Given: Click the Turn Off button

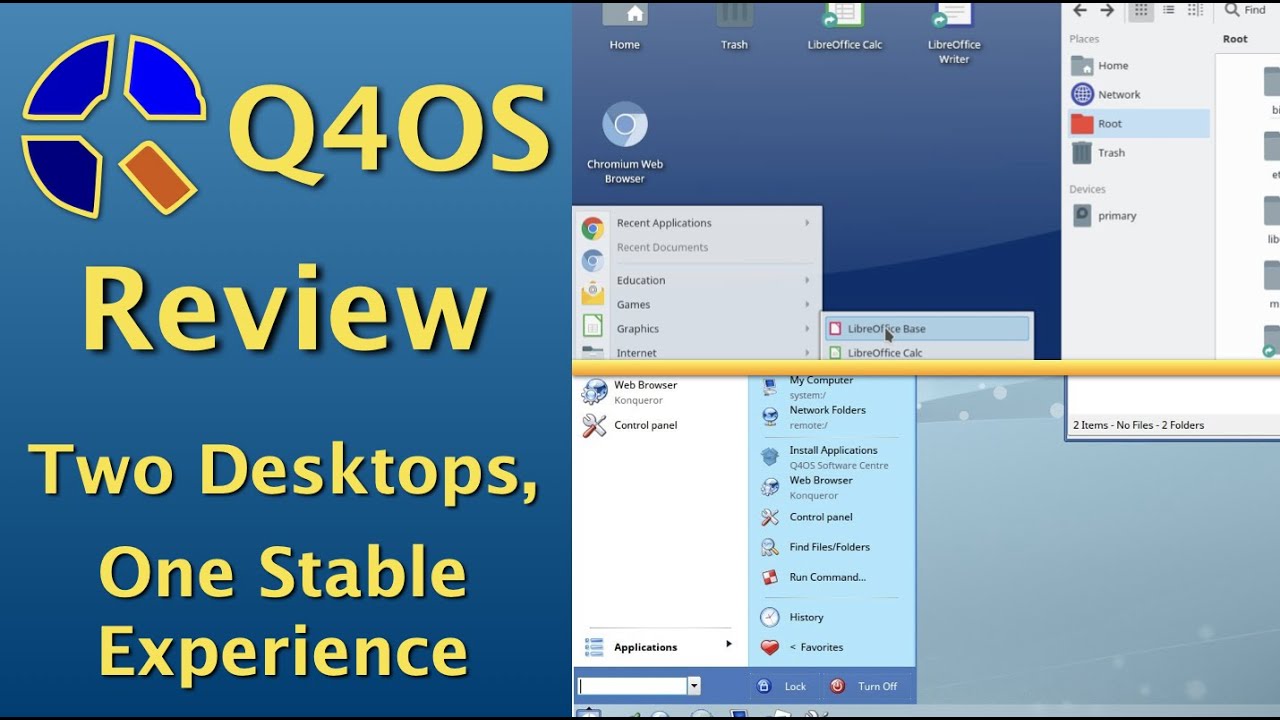Looking at the screenshot, I should pos(865,686).
